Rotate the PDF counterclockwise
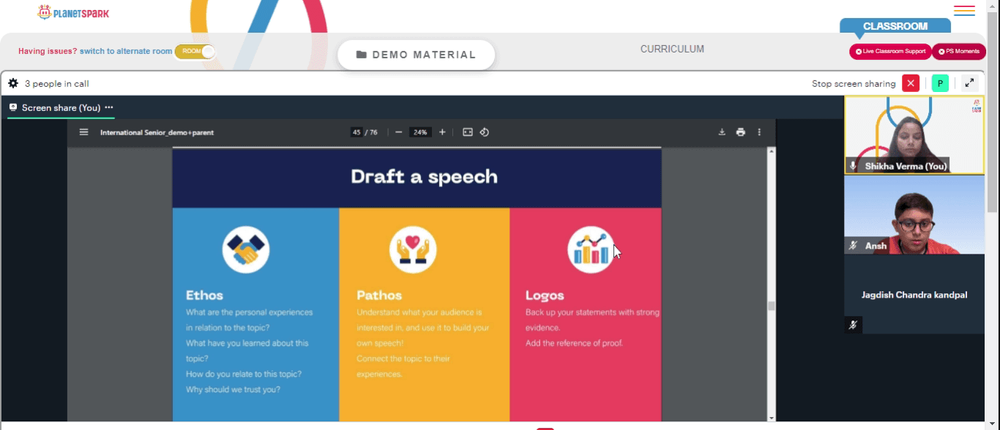1000x430 pixels. click(x=484, y=132)
